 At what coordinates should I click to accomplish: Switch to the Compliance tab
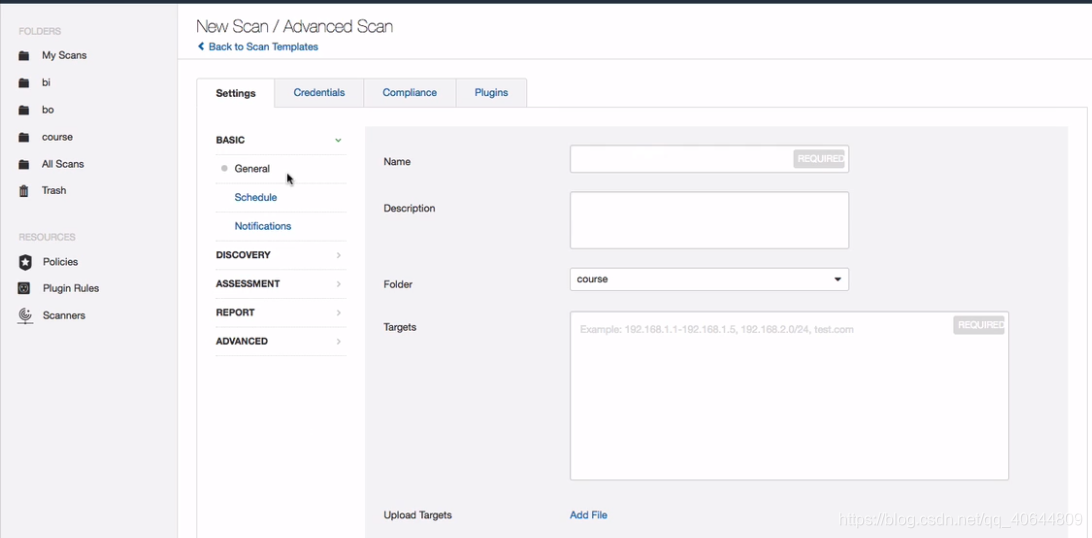(x=410, y=93)
